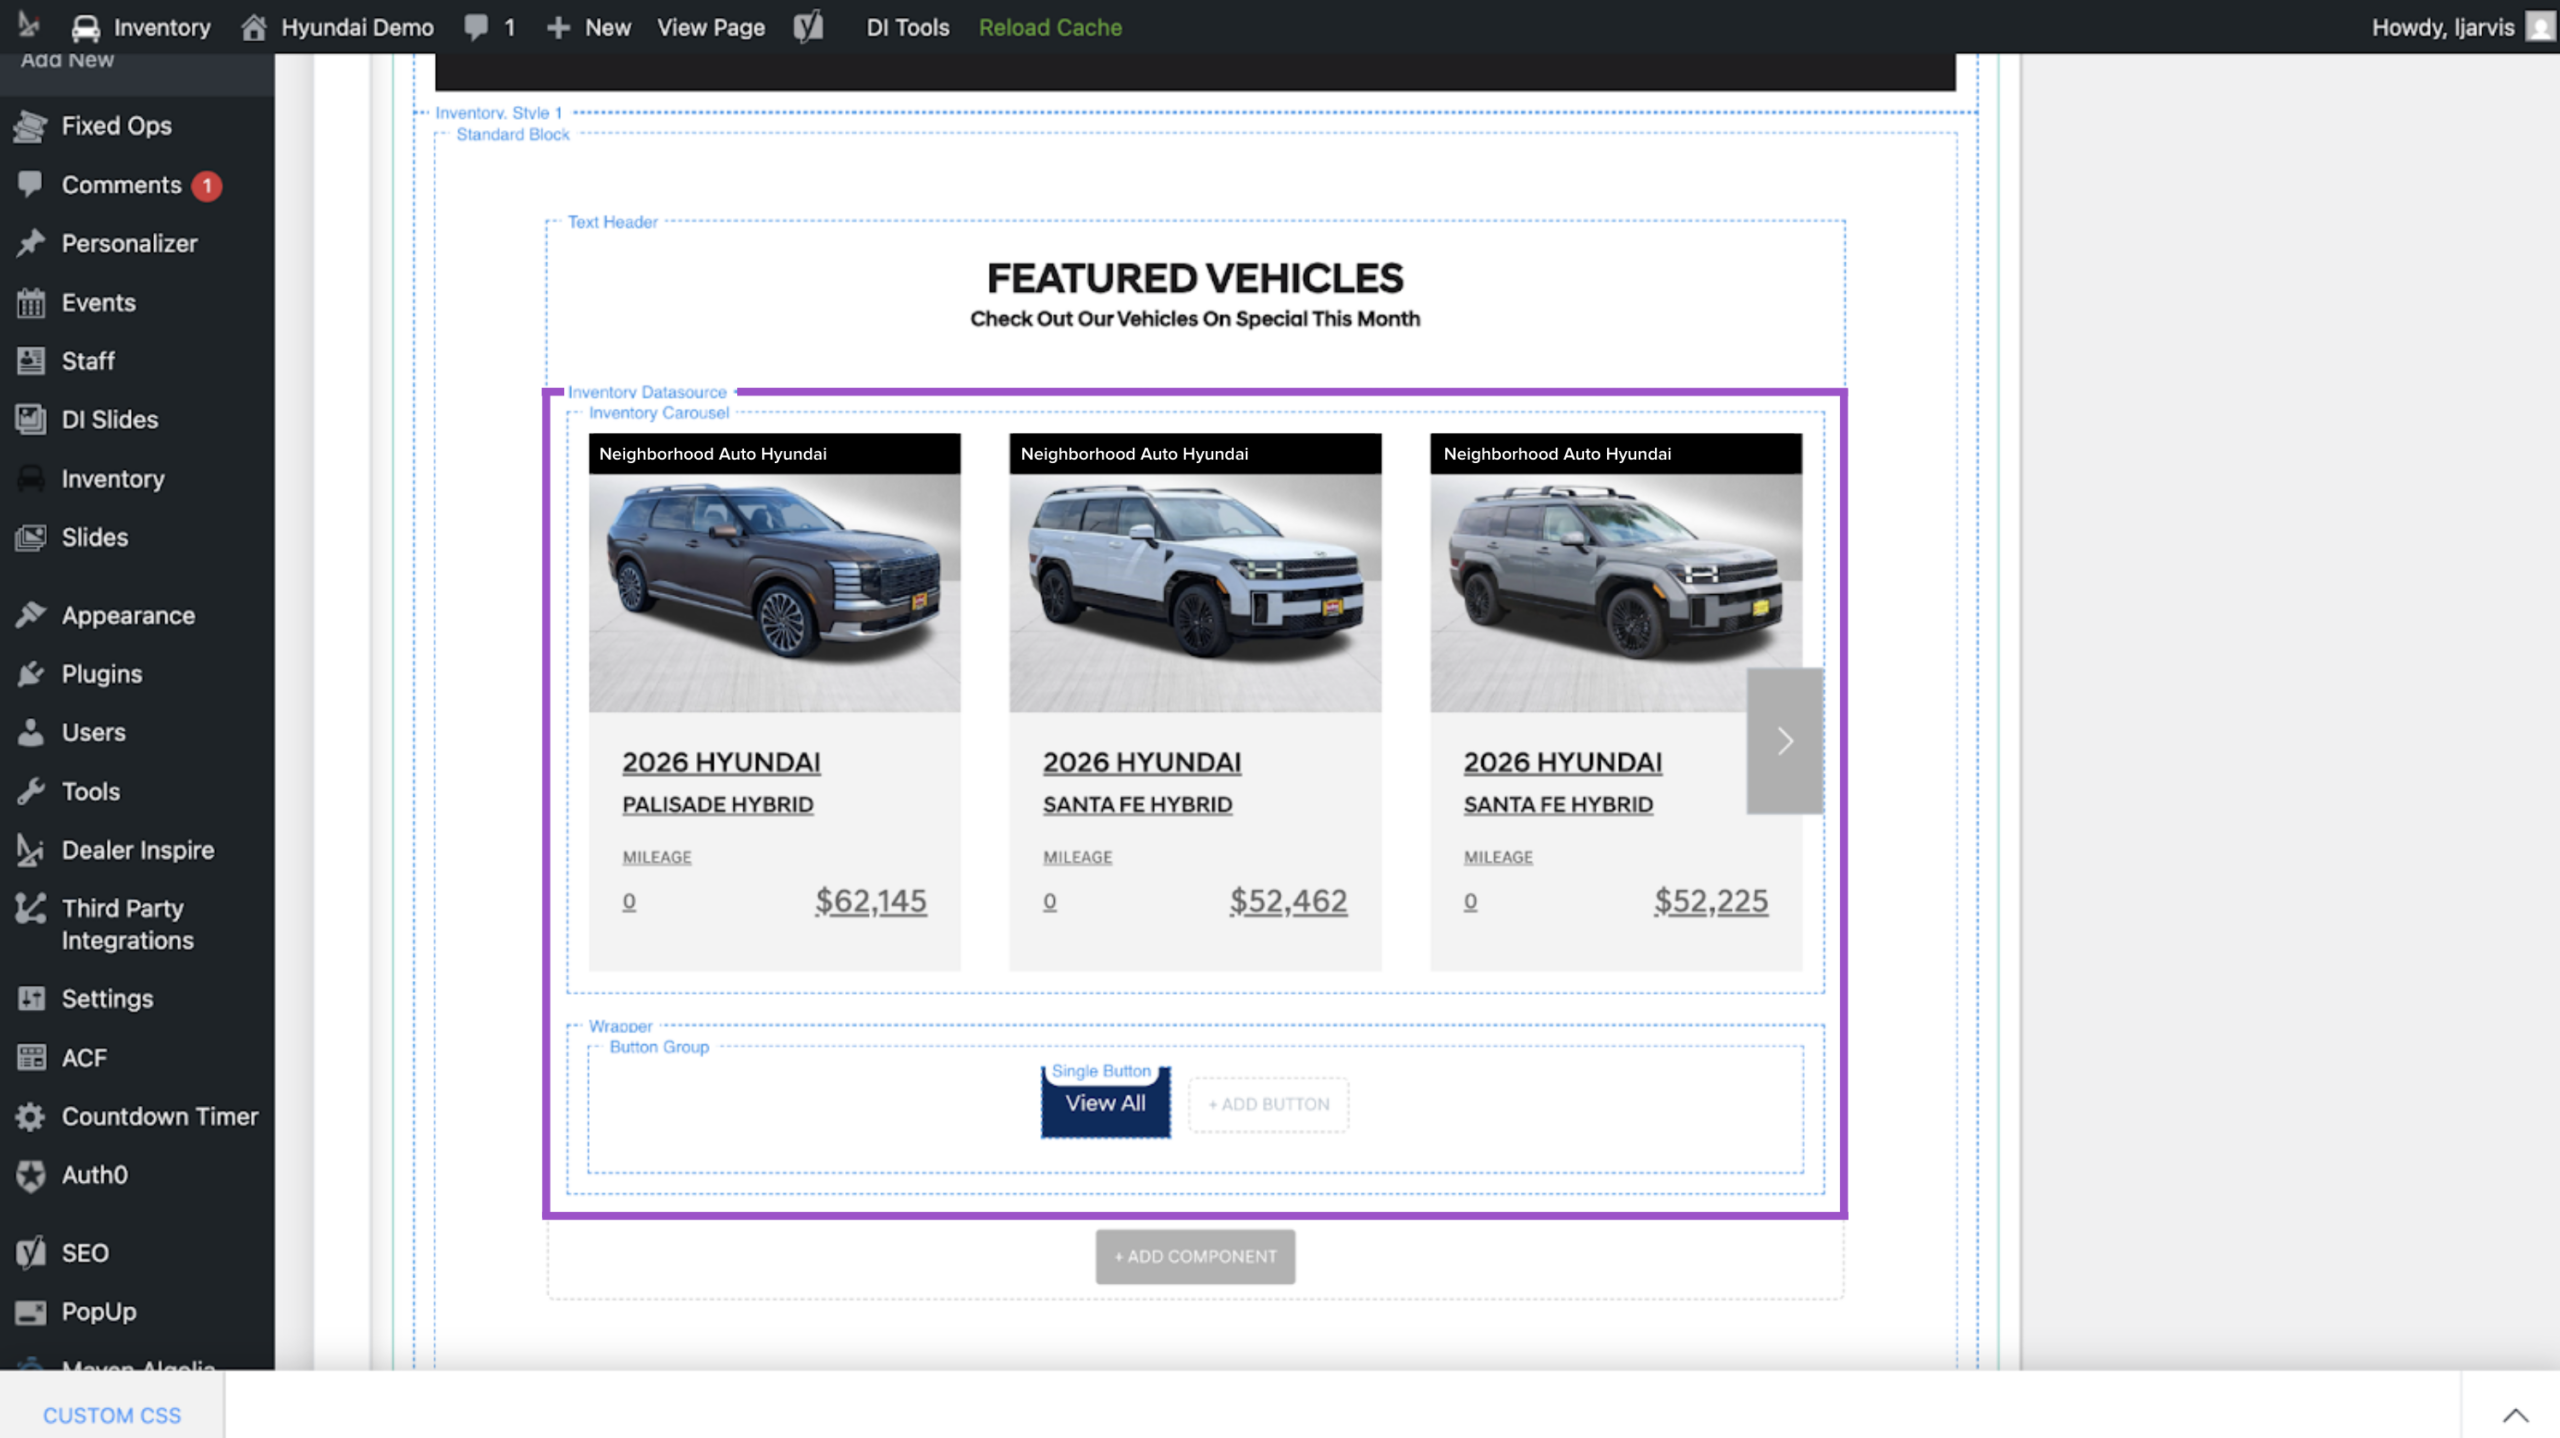The height and width of the screenshot is (1438, 2560).
Task: Open the Yoast SEO icon in admin bar
Action: coord(808,27)
